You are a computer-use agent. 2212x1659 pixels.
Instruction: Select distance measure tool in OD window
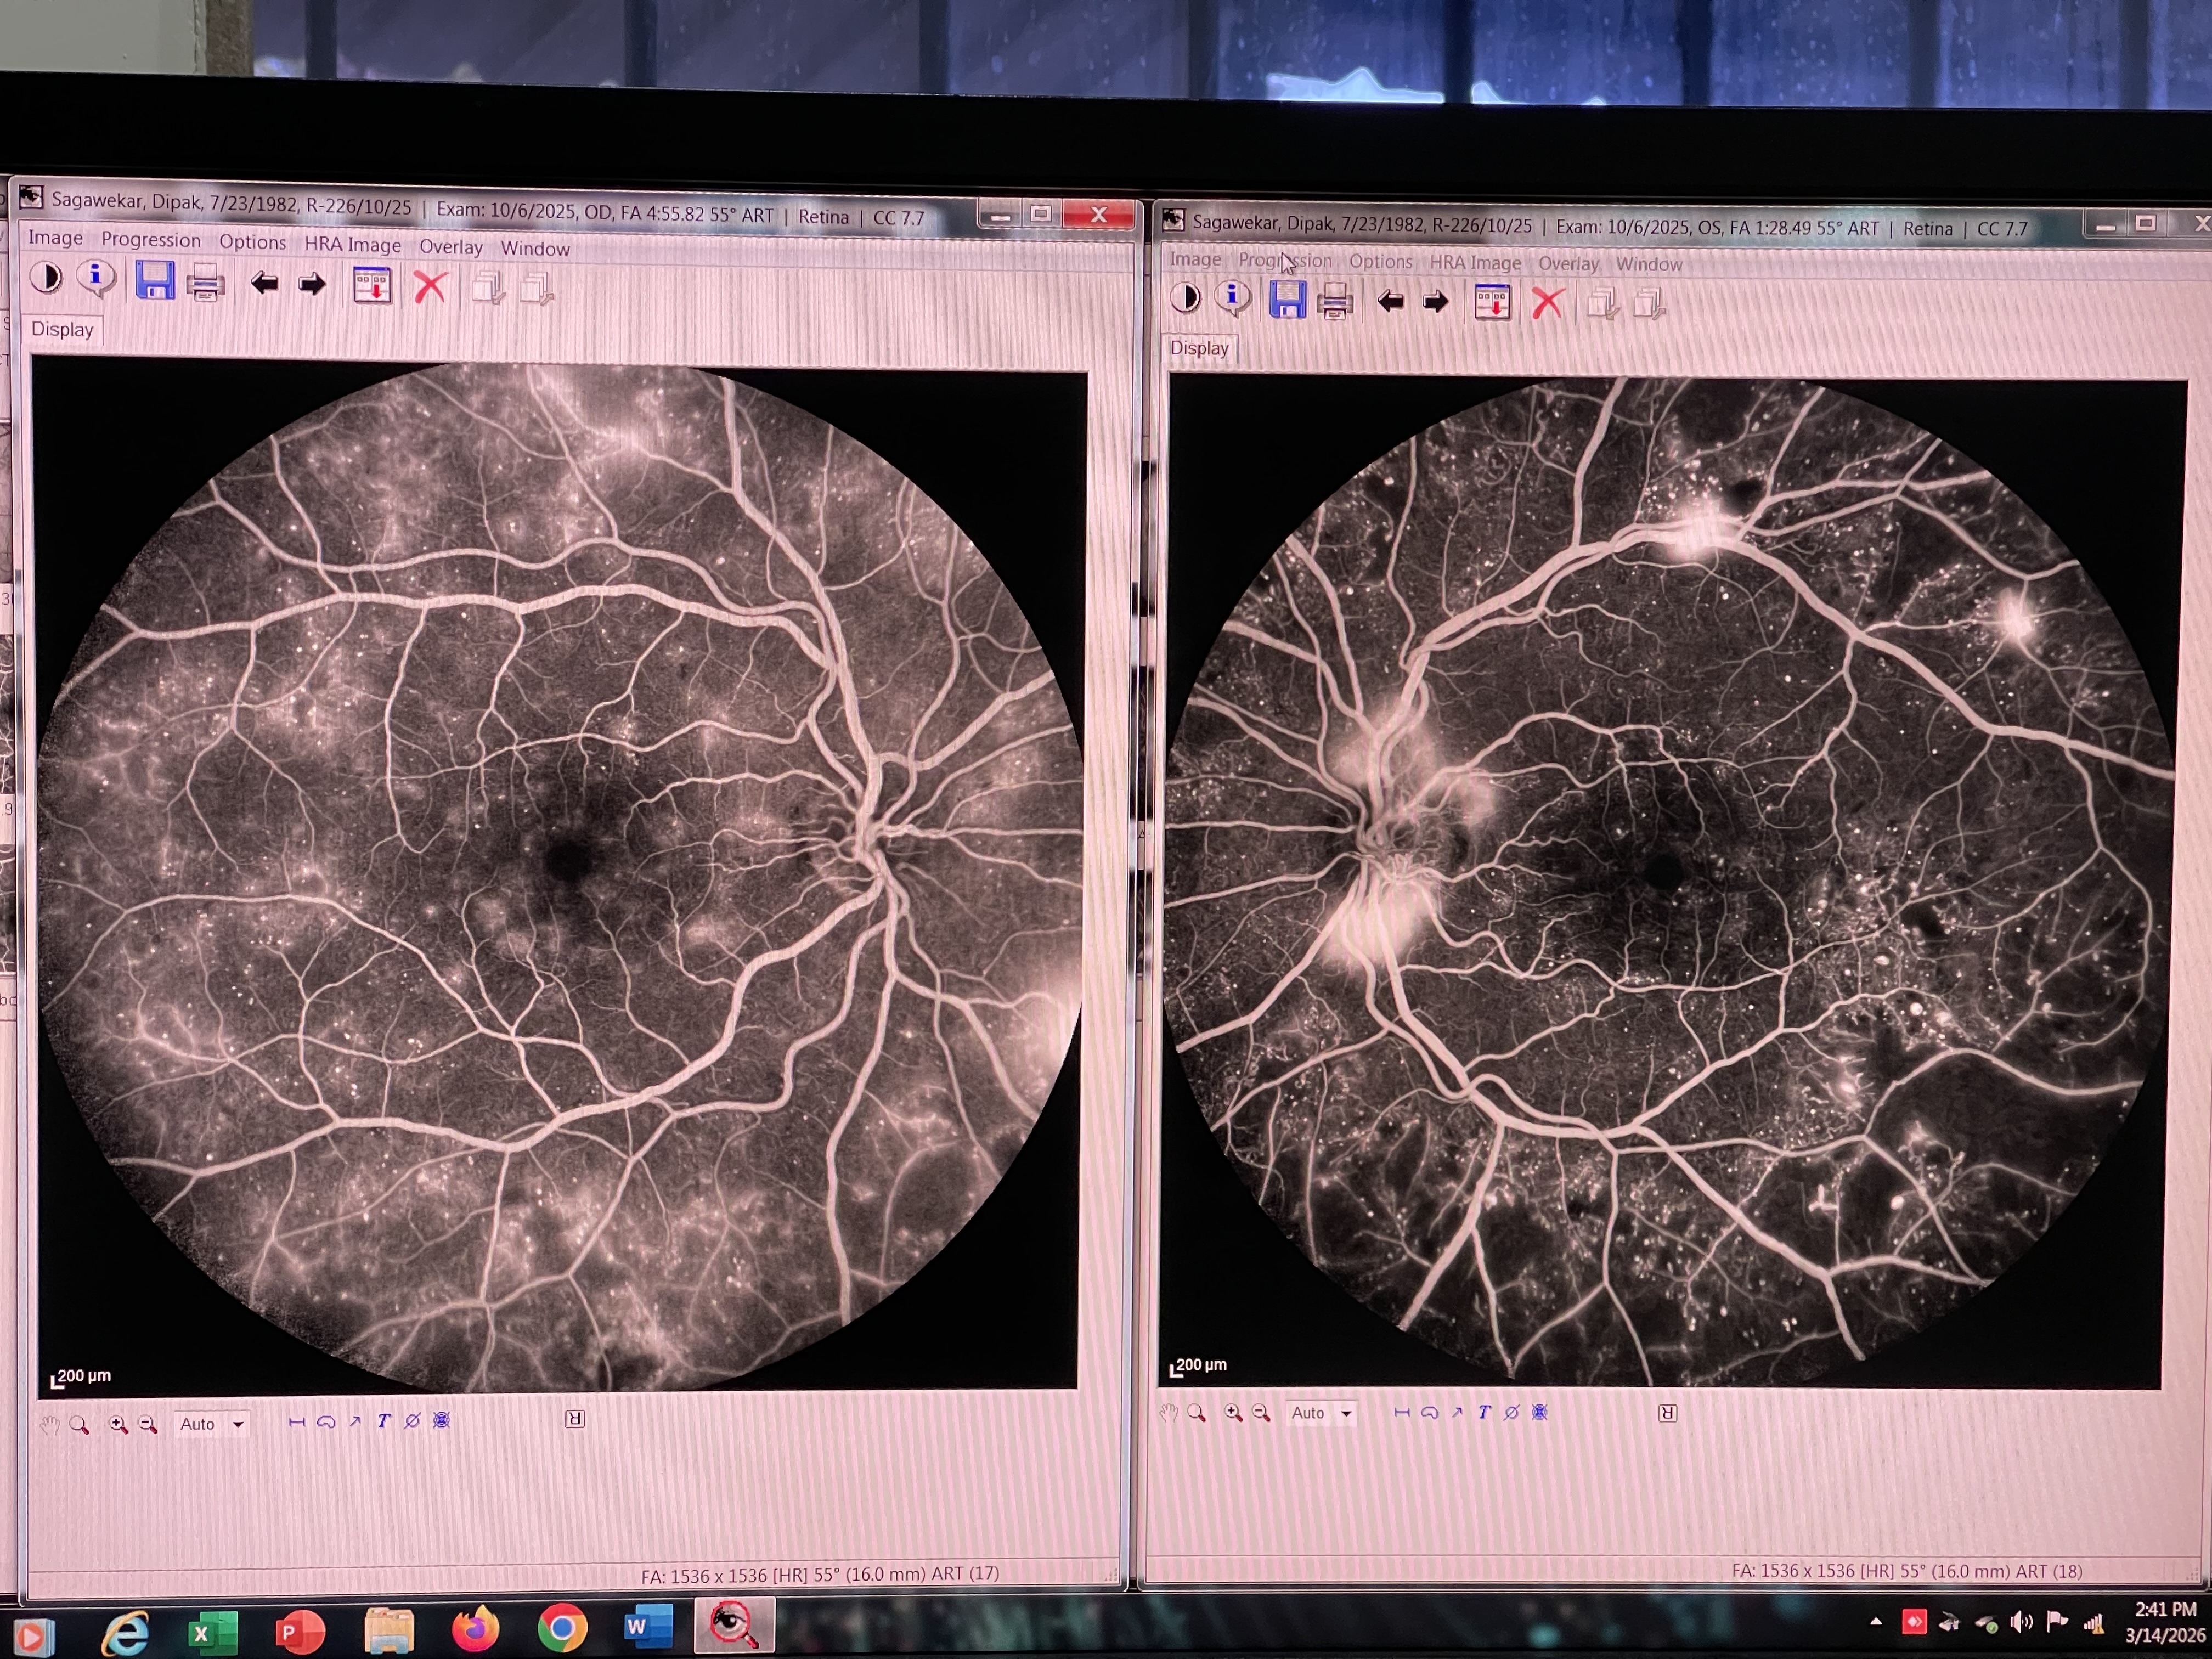click(x=296, y=1421)
